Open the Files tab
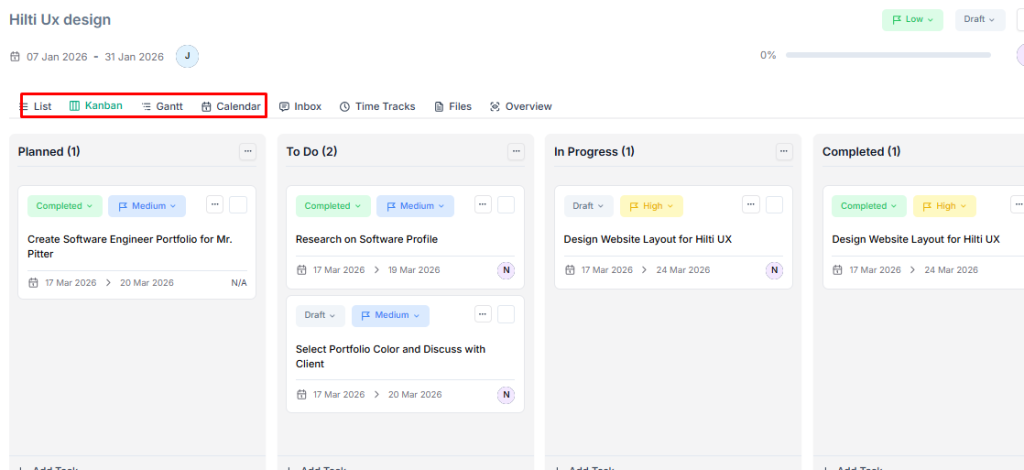Viewport: 1024px width, 470px height. 453,106
